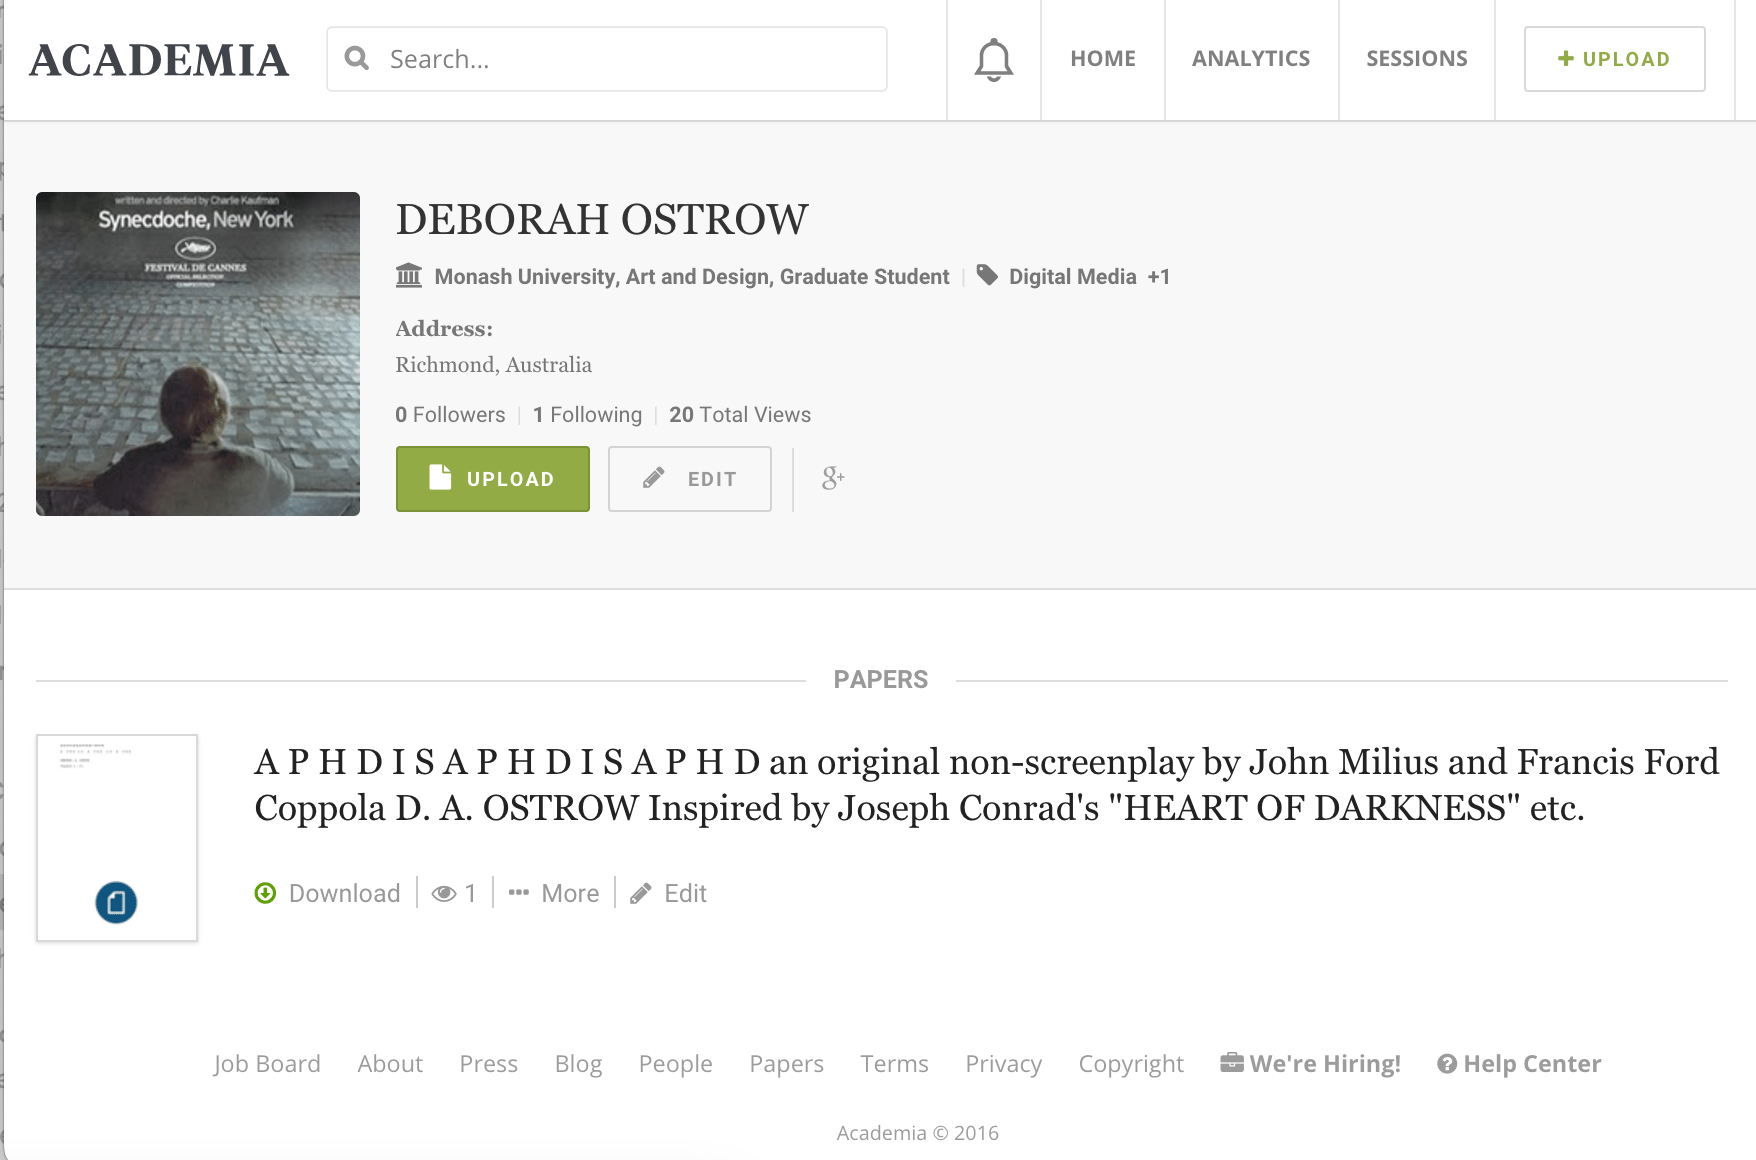Open the Synecdoche profile picture
Viewport: 1756px width, 1160px height.
(198, 354)
